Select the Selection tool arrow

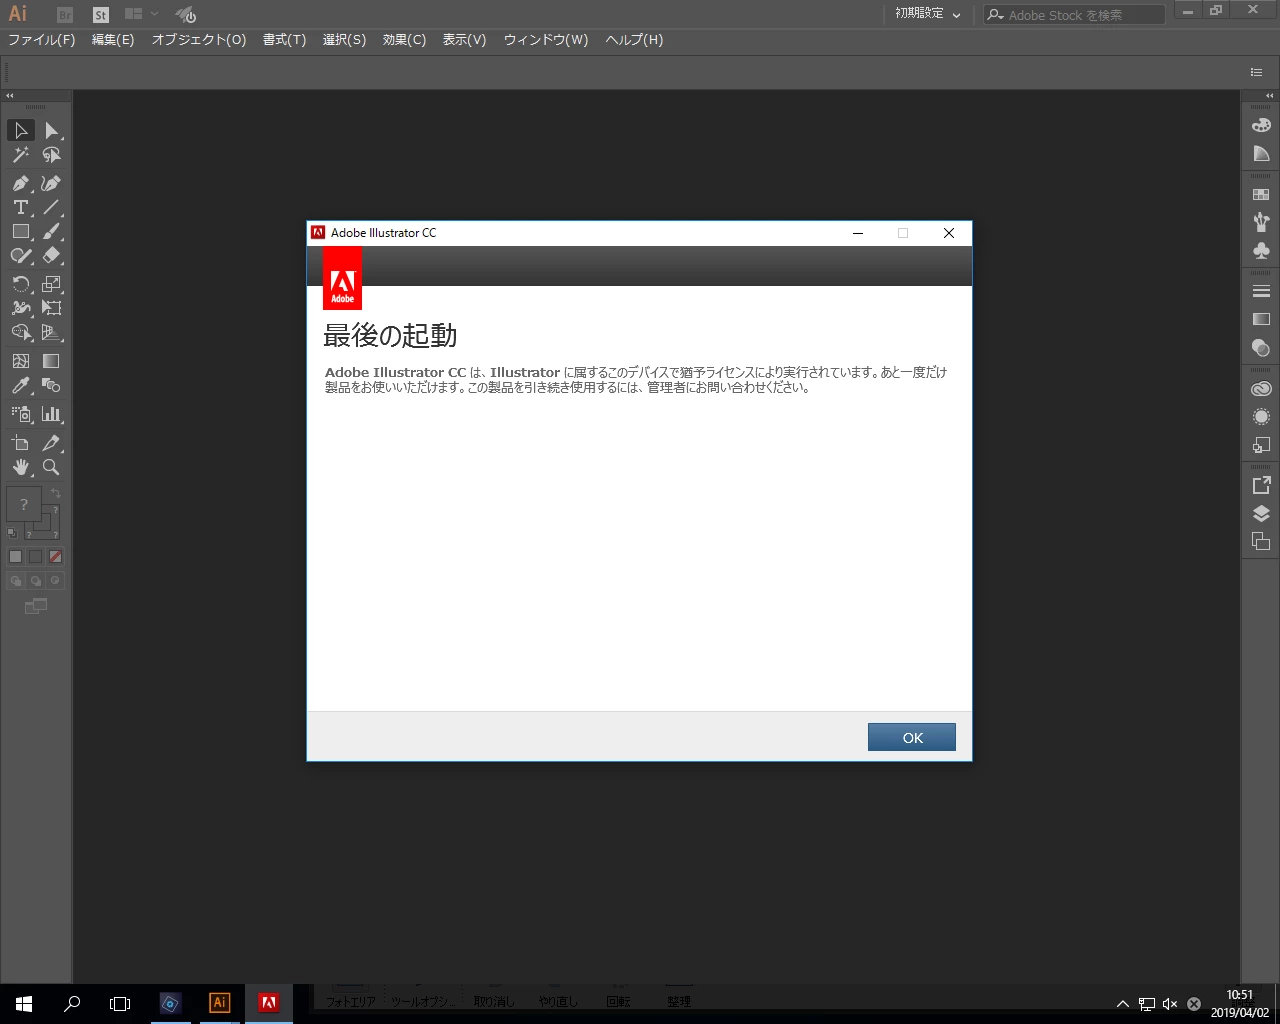21,131
